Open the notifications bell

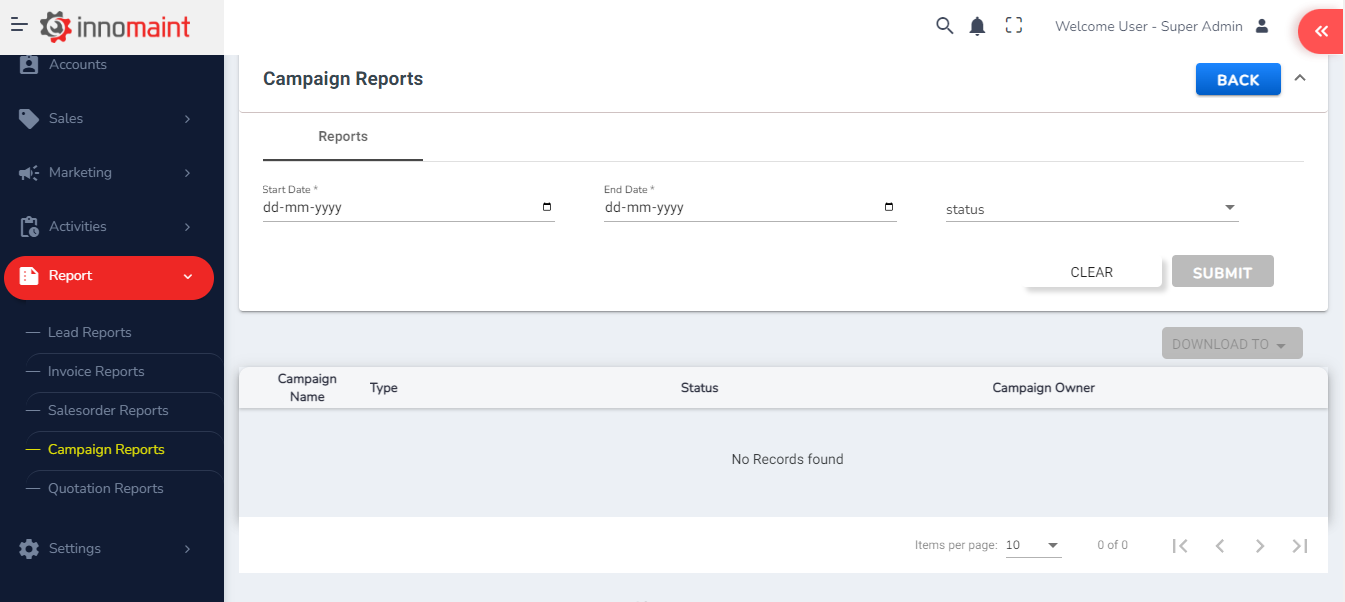pyautogui.click(x=978, y=27)
